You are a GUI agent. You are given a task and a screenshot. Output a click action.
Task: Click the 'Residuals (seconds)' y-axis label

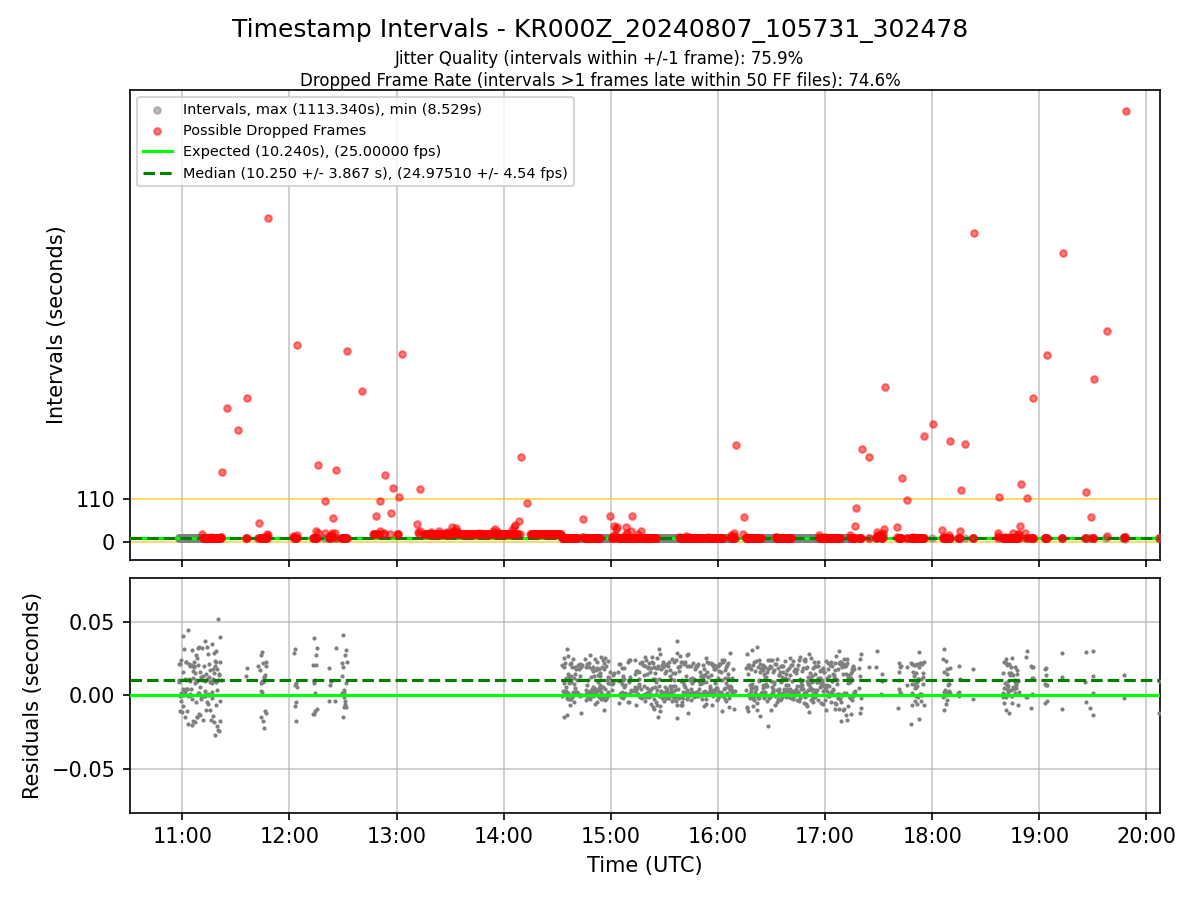click(32, 696)
